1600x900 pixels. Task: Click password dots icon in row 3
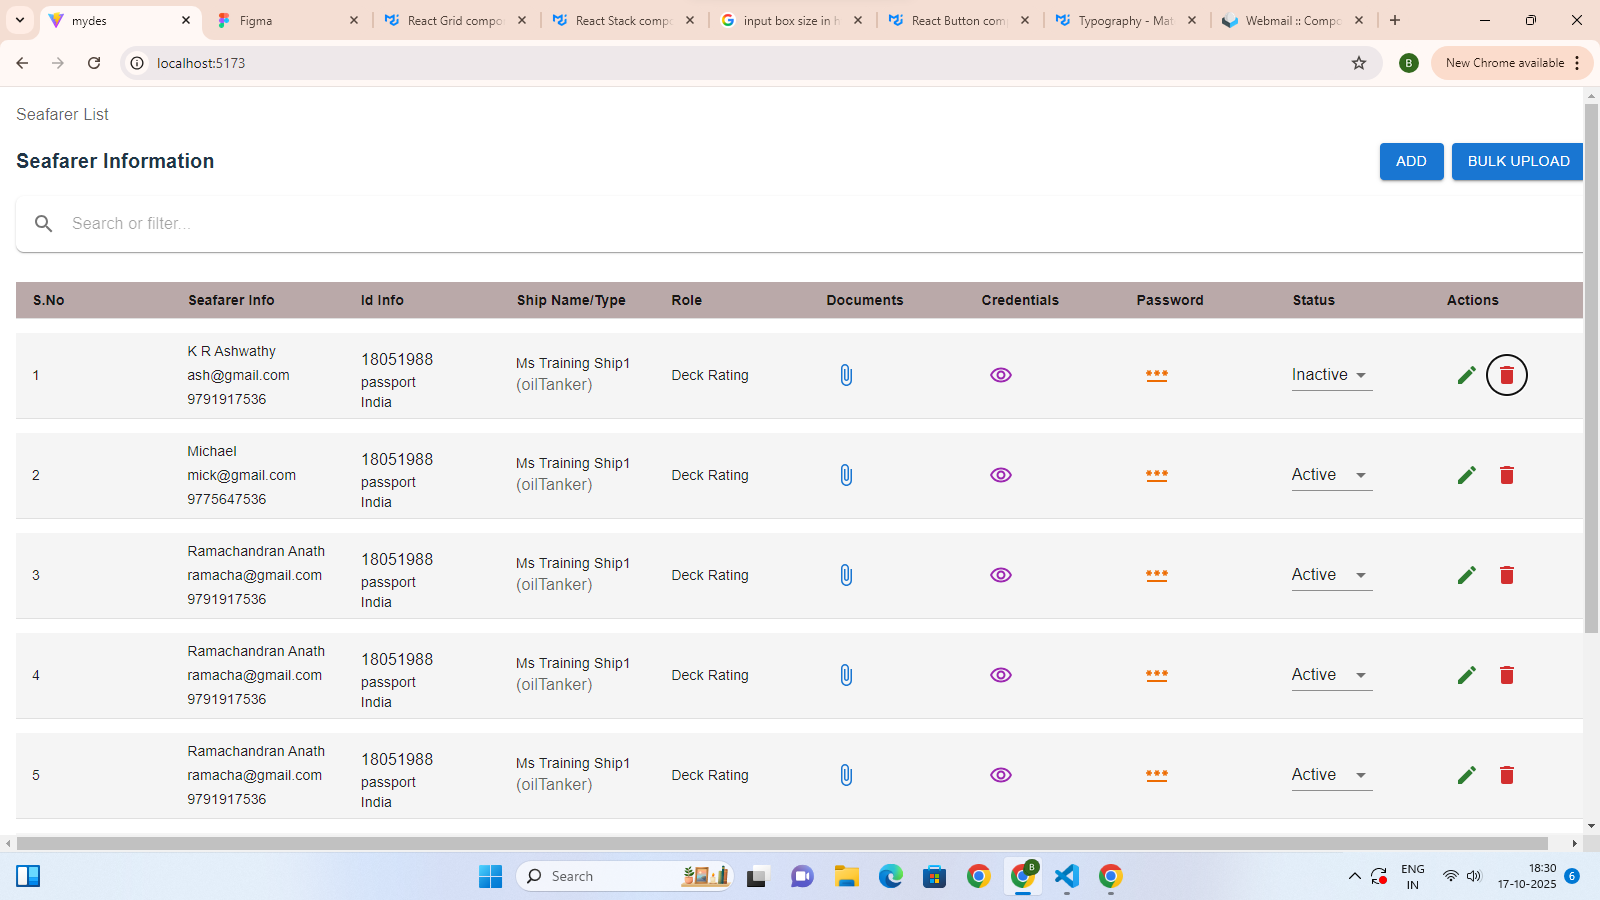coord(1156,575)
